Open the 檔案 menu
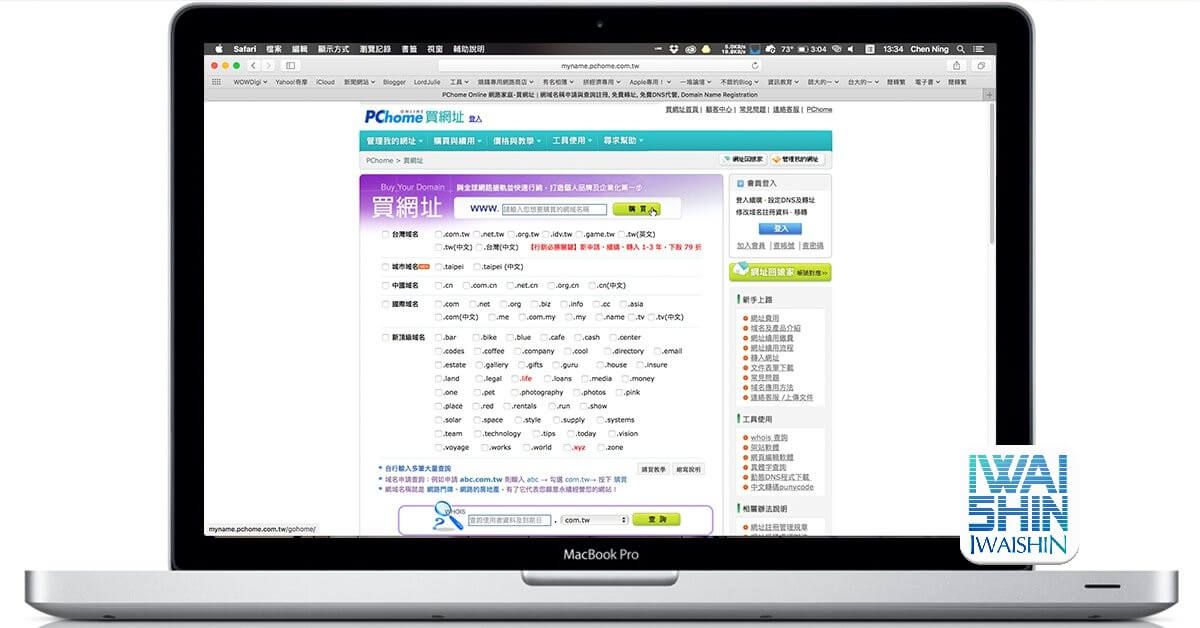1200x628 pixels. pyautogui.click(x=274, y=49)
